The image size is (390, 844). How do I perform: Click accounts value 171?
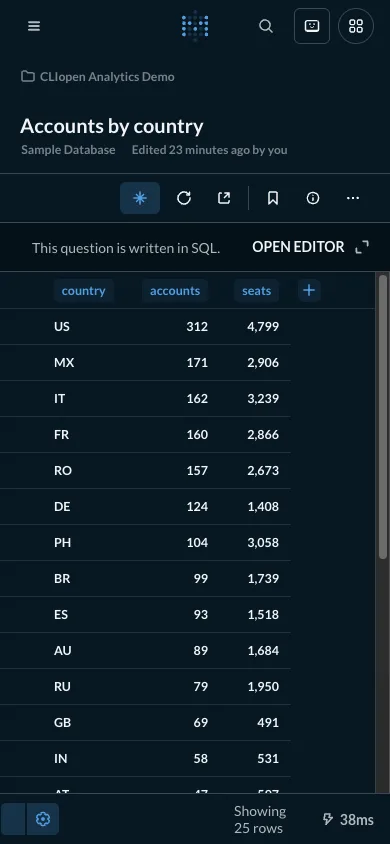197,362
